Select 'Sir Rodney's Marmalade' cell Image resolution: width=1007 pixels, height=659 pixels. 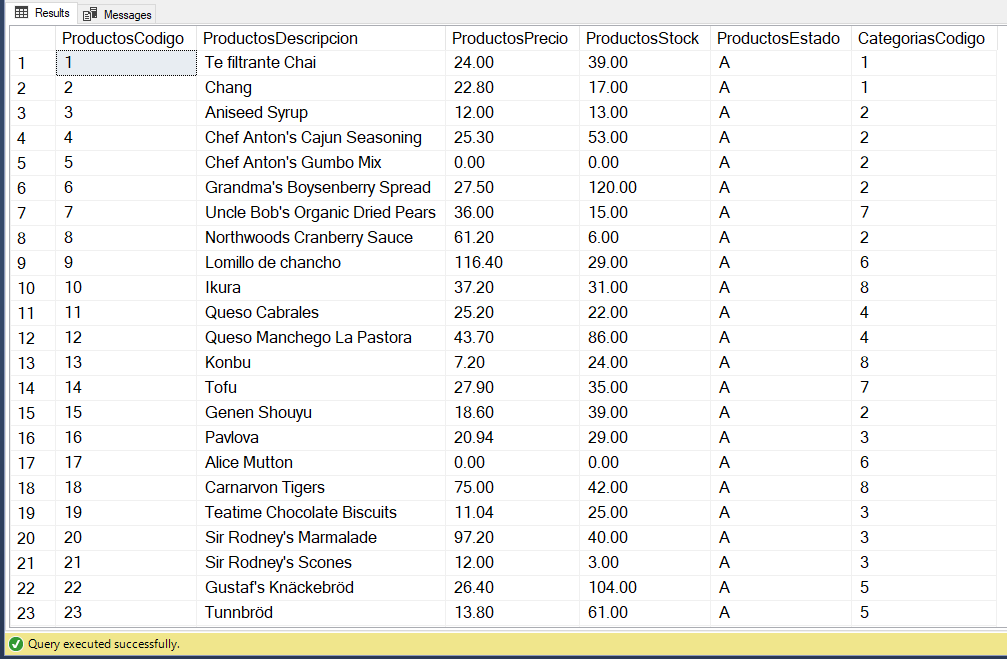[x=321, y=538]
